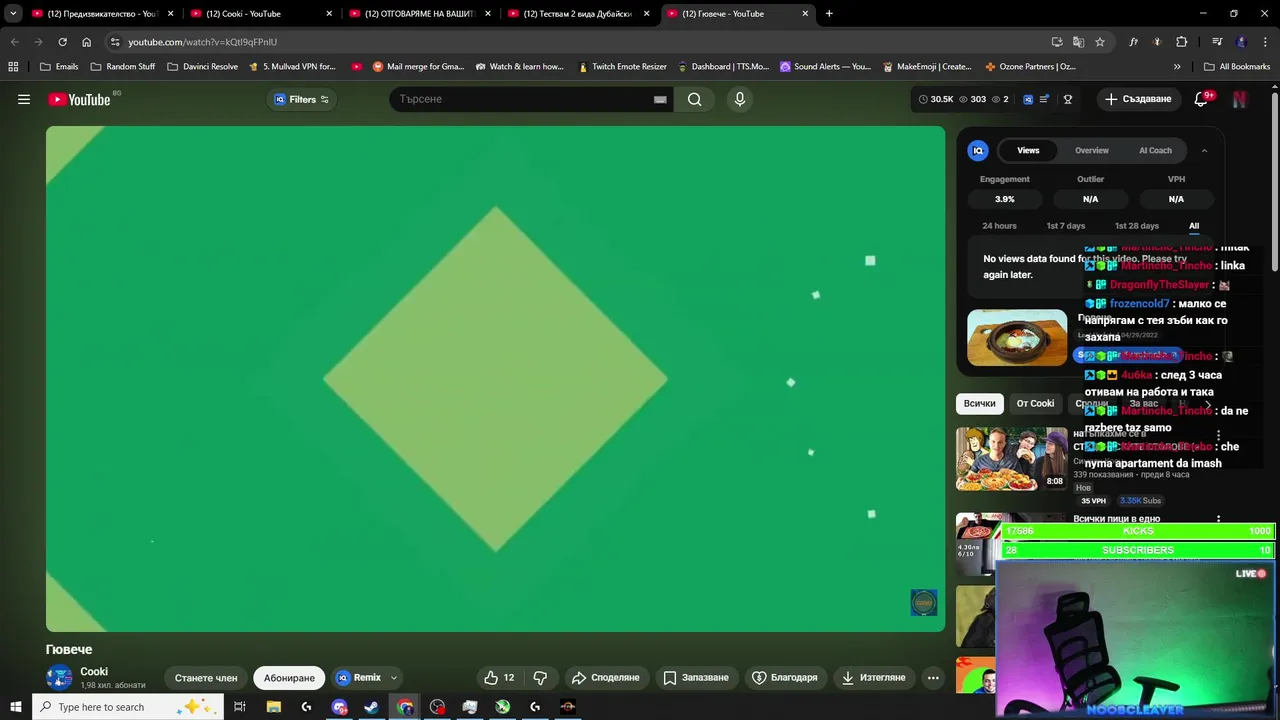This screenshot has width=1280, height=720.
Task: Click the vidIQ trophy icon in header
Action: [1068, 99]
